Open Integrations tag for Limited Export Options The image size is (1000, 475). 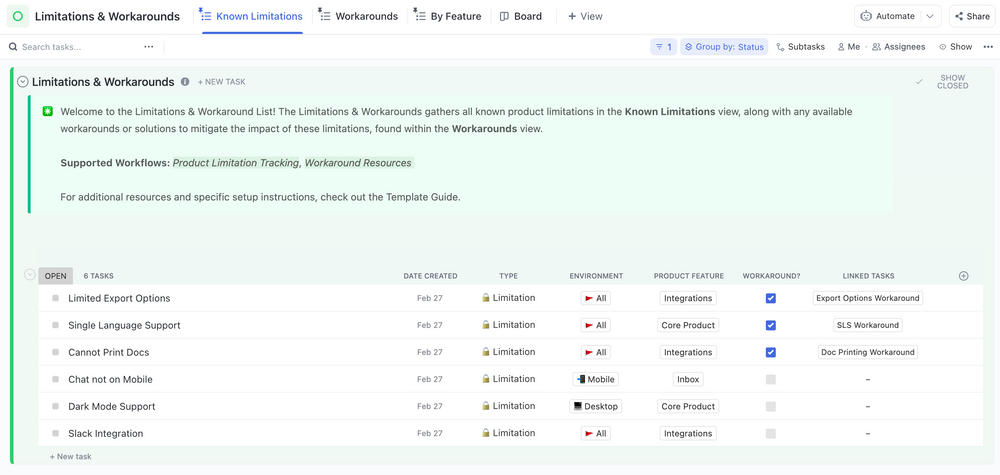(688, 298)
